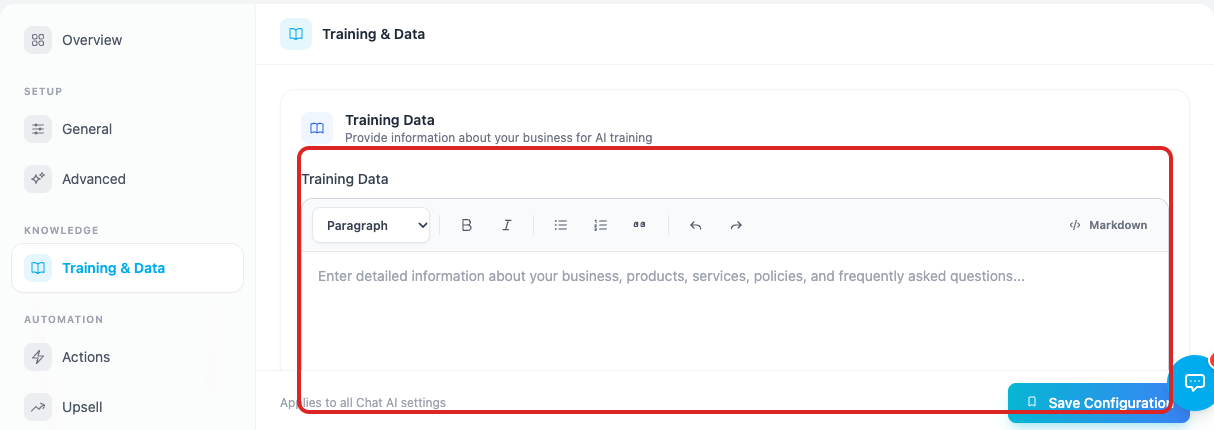Click the 'Provide information about your business' subtitle
Viewport: 1214px width, 430px height.
pyautogui.click(x=499, y=138)
